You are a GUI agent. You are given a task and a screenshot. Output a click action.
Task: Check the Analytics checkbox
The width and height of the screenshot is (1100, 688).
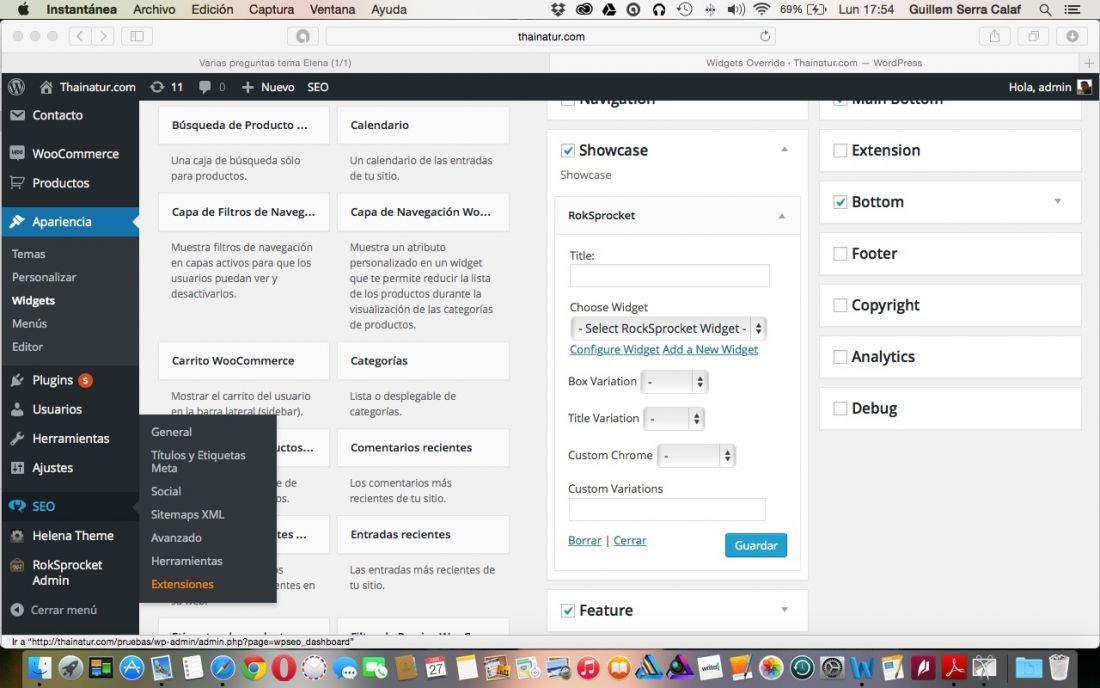840,357
